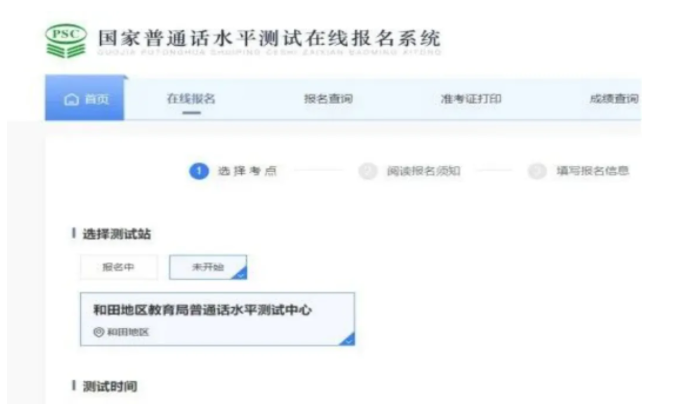This screenshot has width=685, height=404.
Task: Open the 报名查询 tab
Action: click(329, 99)
